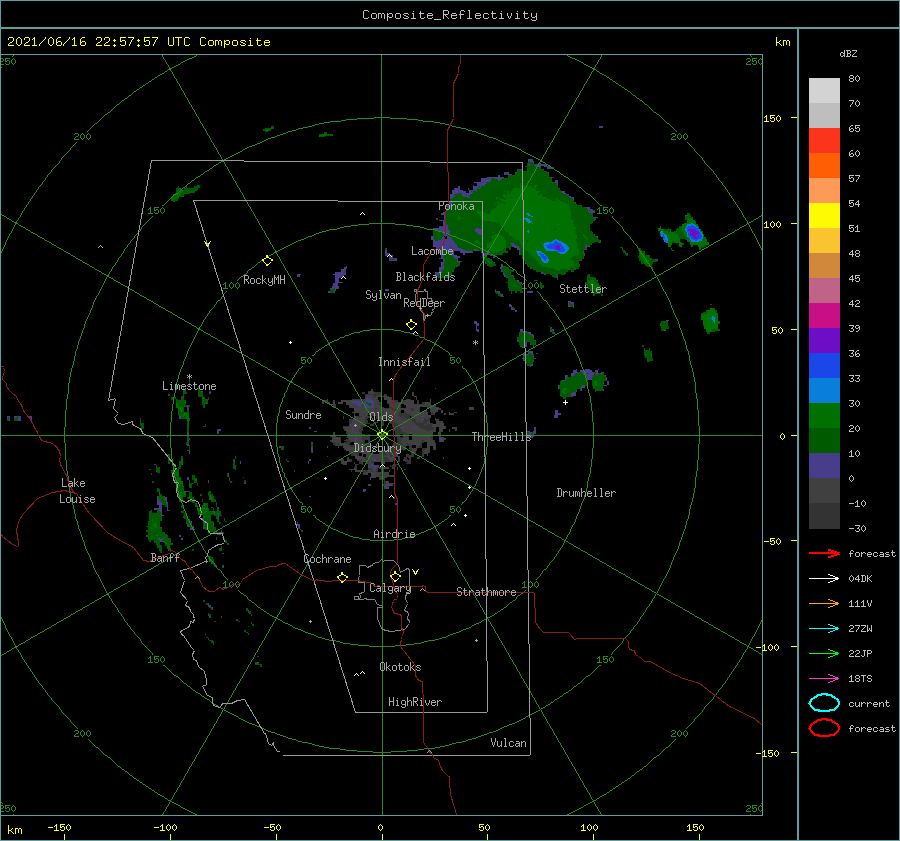Image resolution: width=900 pixels, height=841 pixels.
Task: Click the Drumheller town label
Action: pos(586,493)
